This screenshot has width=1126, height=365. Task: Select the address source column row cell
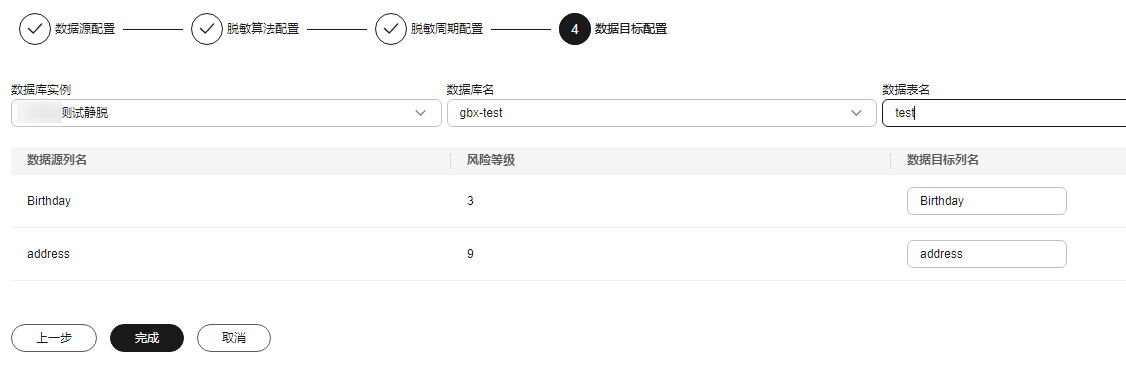click(x=48, y=254)
